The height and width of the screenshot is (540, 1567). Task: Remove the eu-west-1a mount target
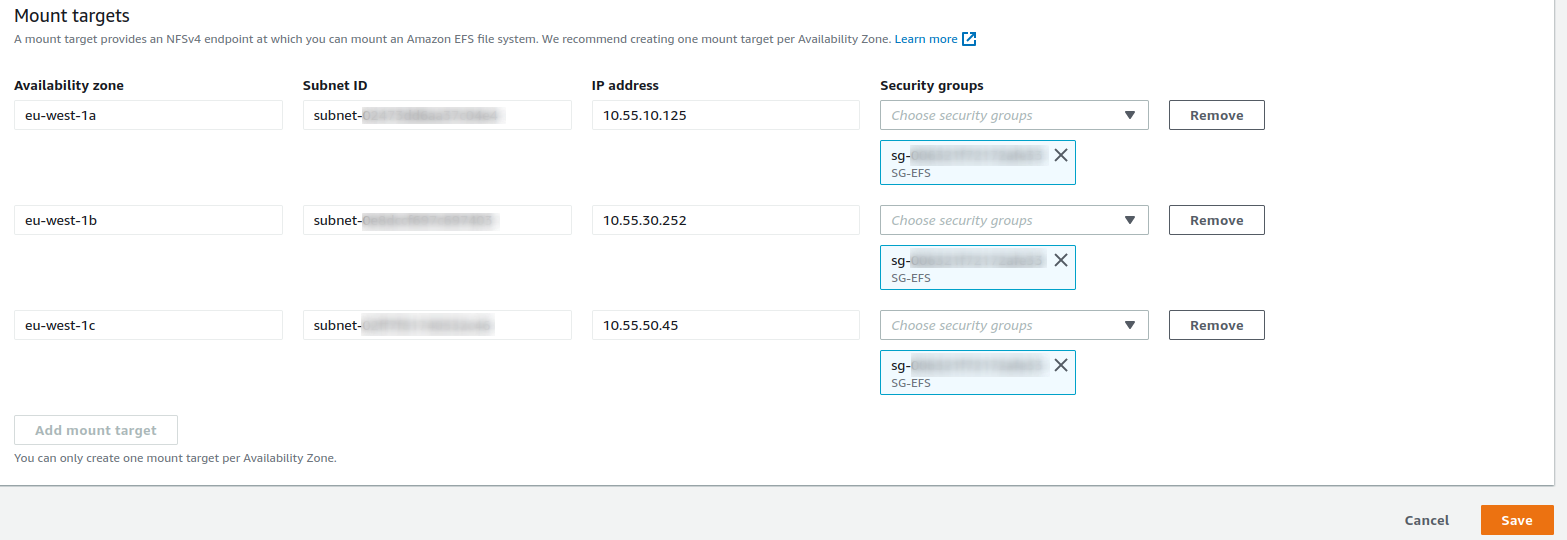pyautogui.click(x=1216, y=115)
